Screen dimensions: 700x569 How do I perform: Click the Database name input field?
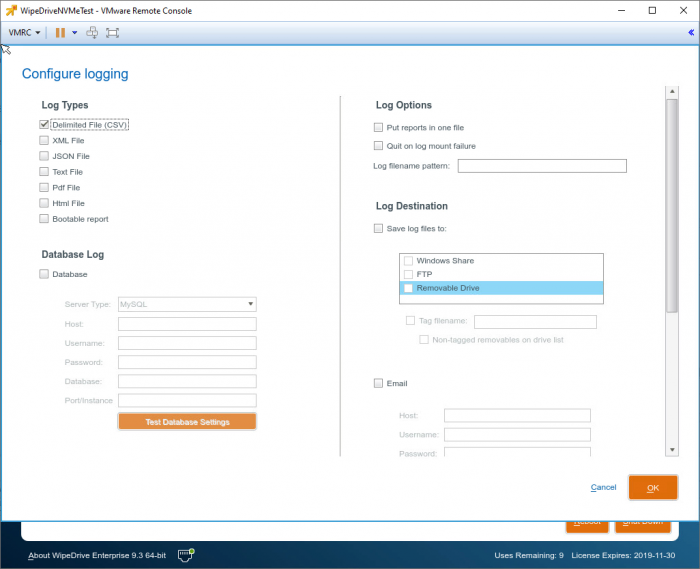187,381
